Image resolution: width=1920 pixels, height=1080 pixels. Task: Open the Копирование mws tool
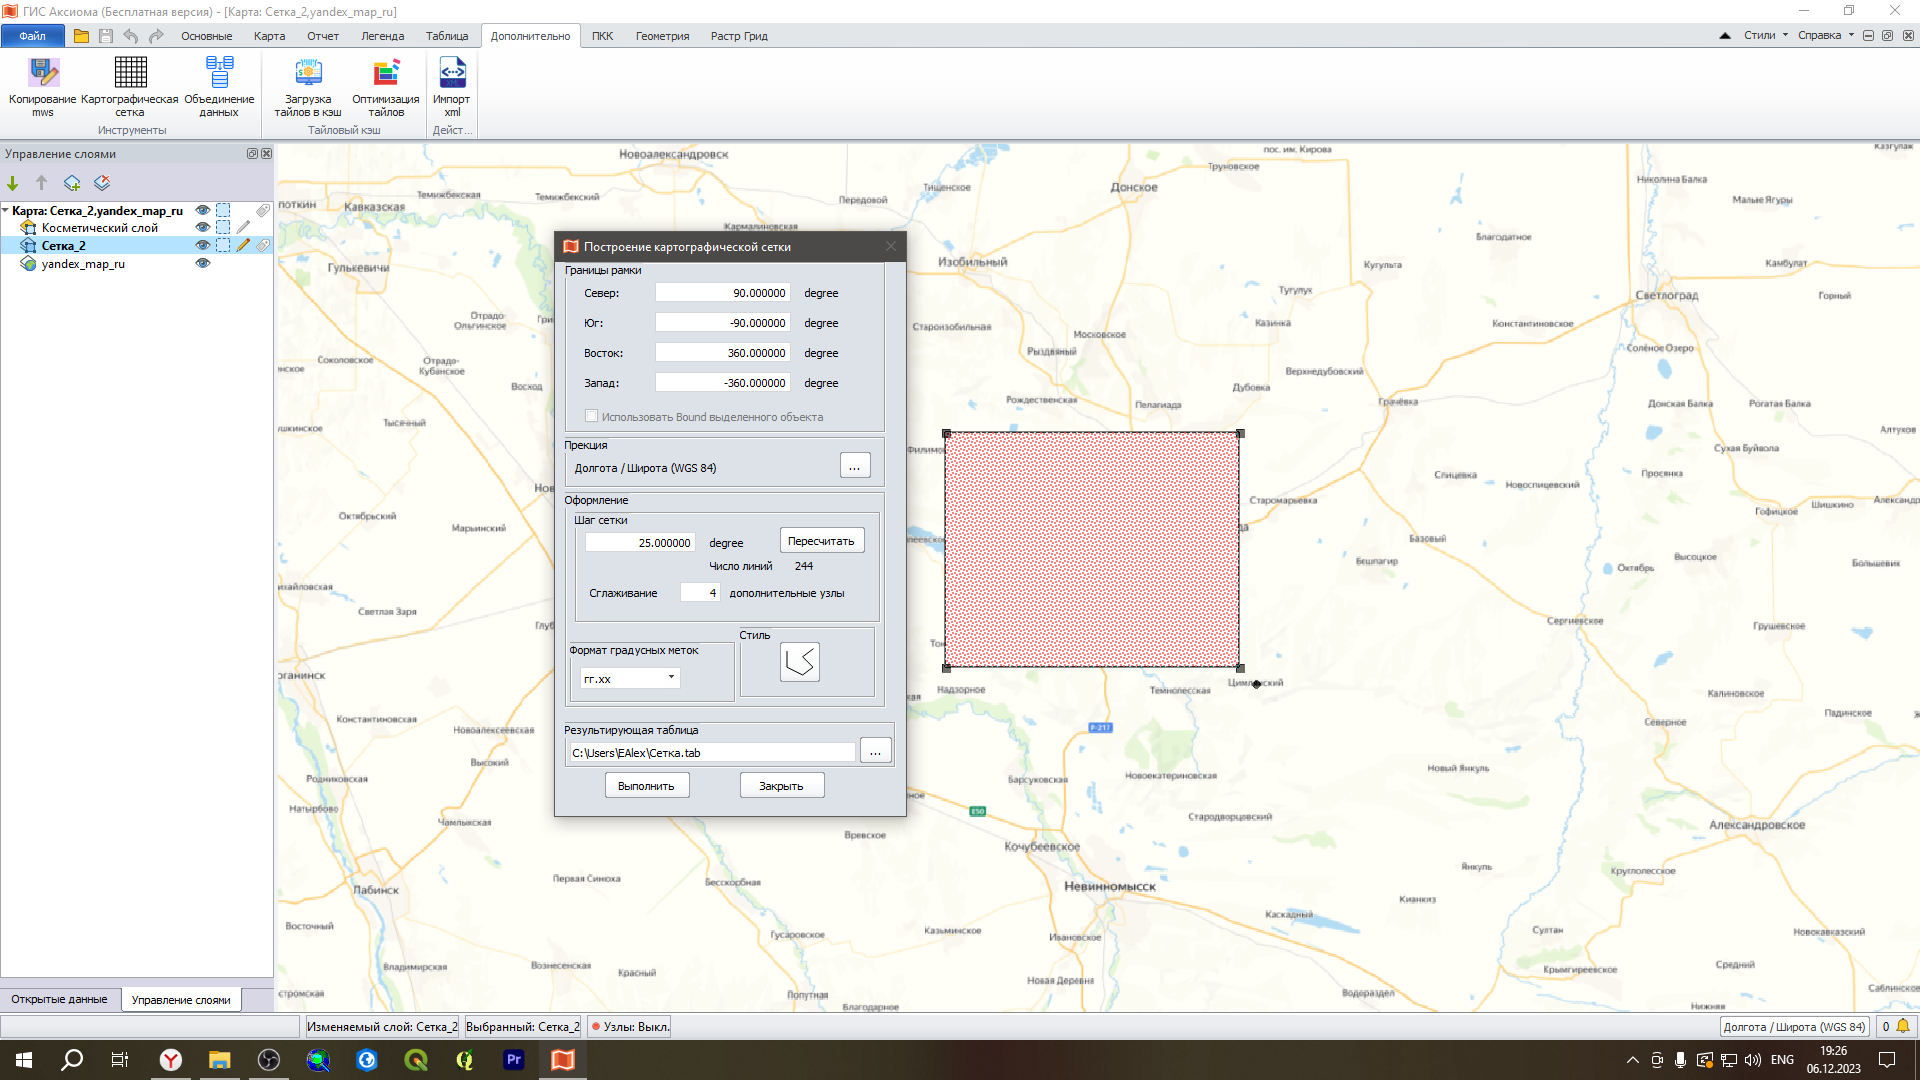tap(43, 73)
